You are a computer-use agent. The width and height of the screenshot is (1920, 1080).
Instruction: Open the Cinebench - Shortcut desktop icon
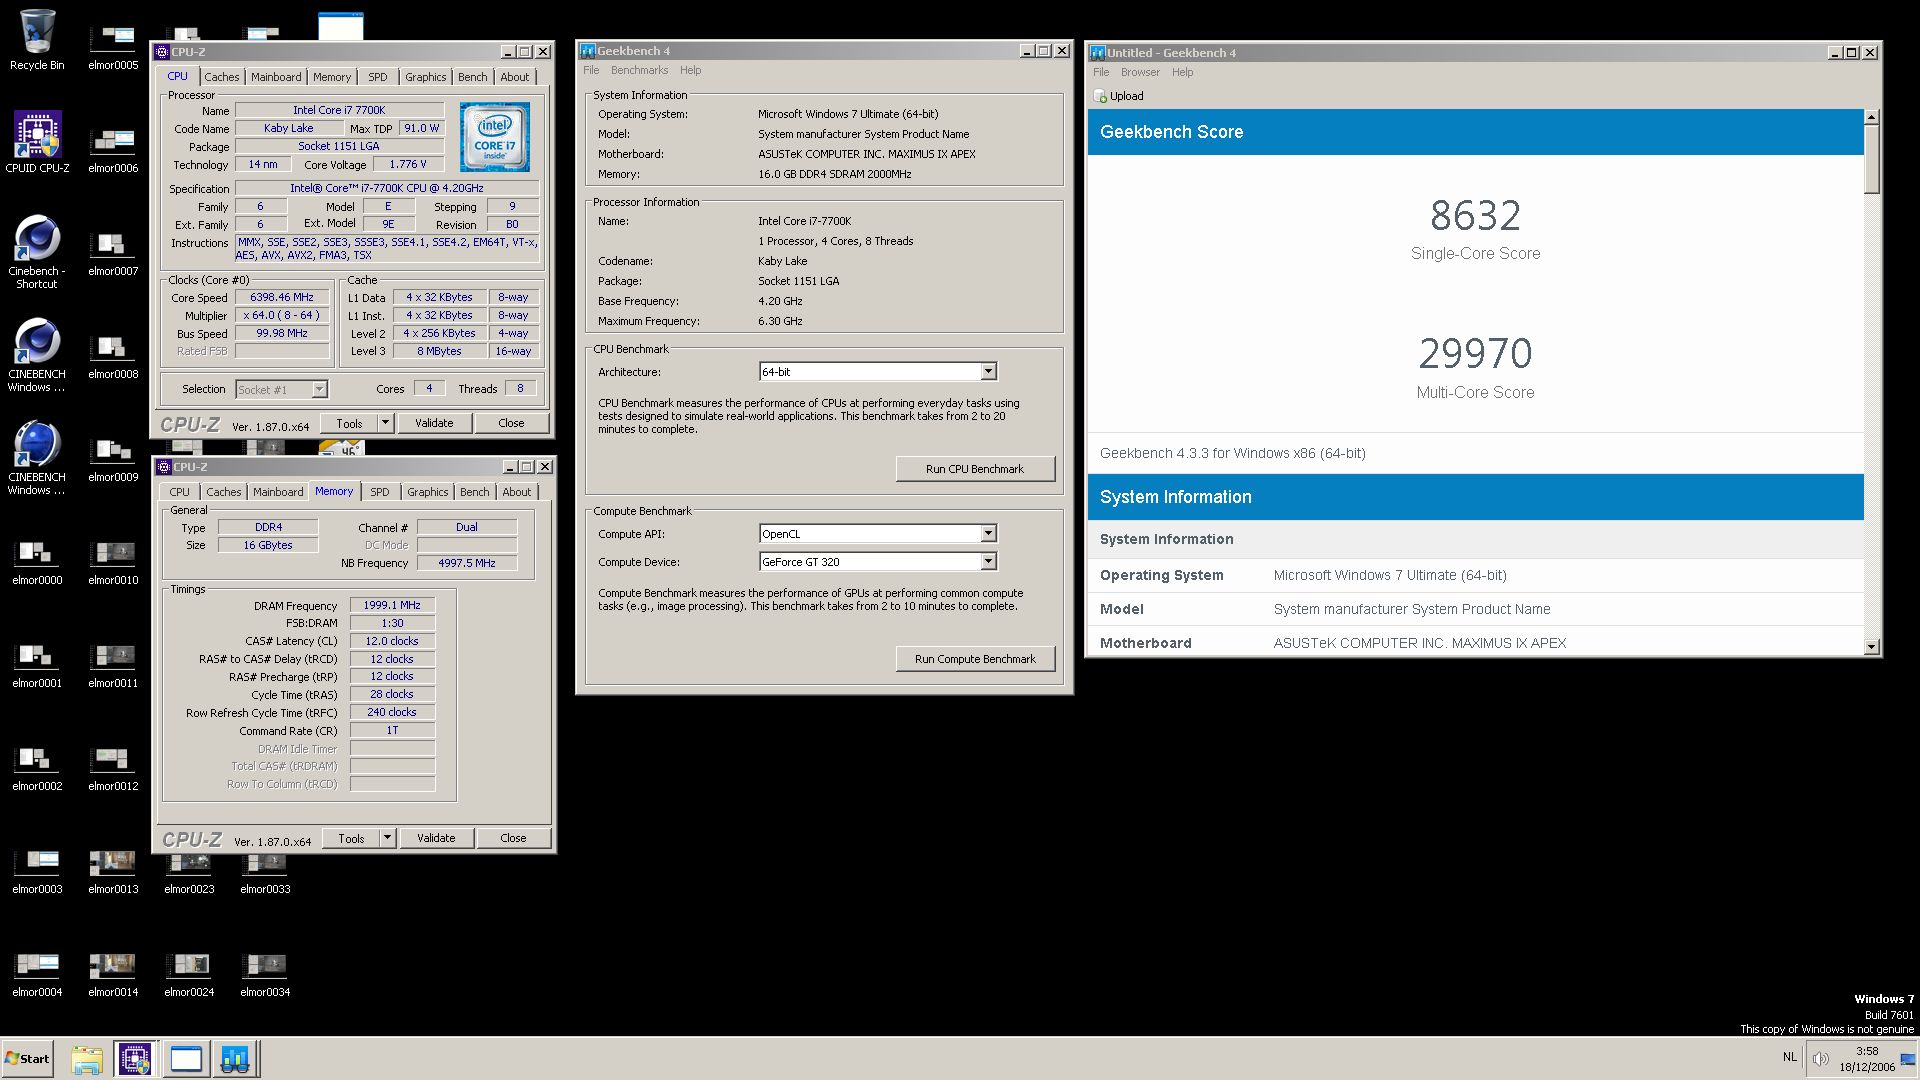[37, 252]
